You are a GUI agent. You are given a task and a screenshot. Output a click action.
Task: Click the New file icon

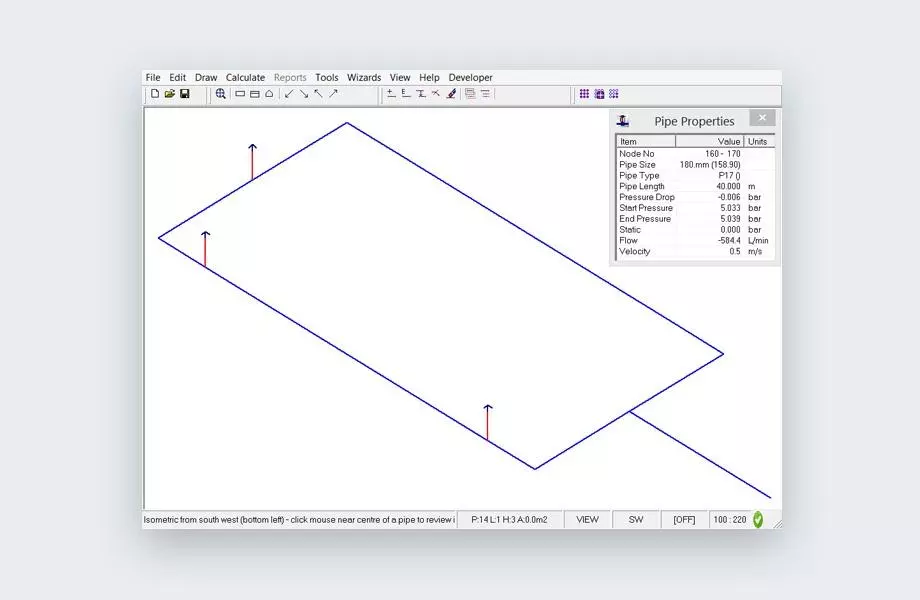pyautogui.click(x=155, y=94)
